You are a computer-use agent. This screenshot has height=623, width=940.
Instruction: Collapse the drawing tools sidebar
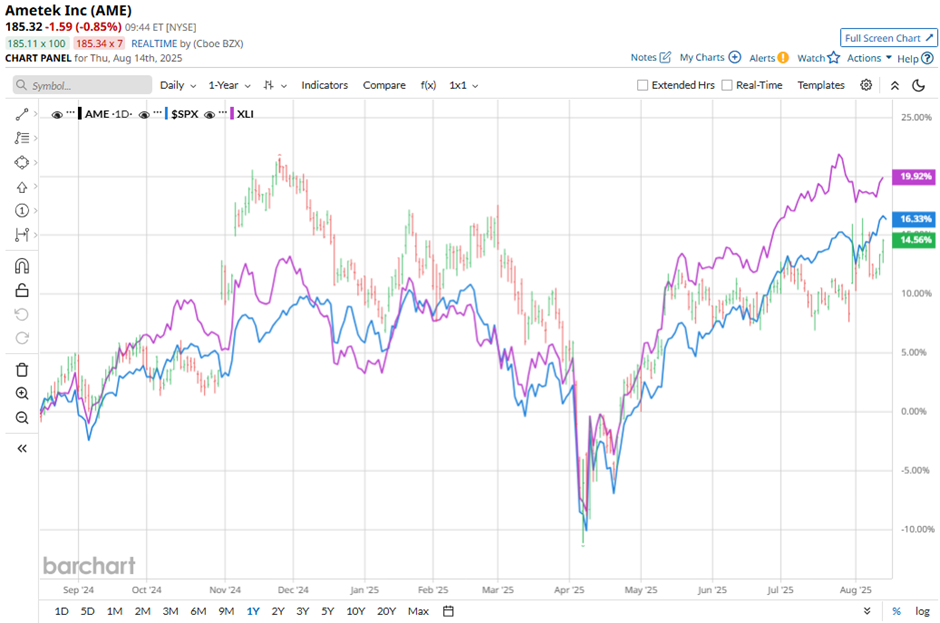22,449
